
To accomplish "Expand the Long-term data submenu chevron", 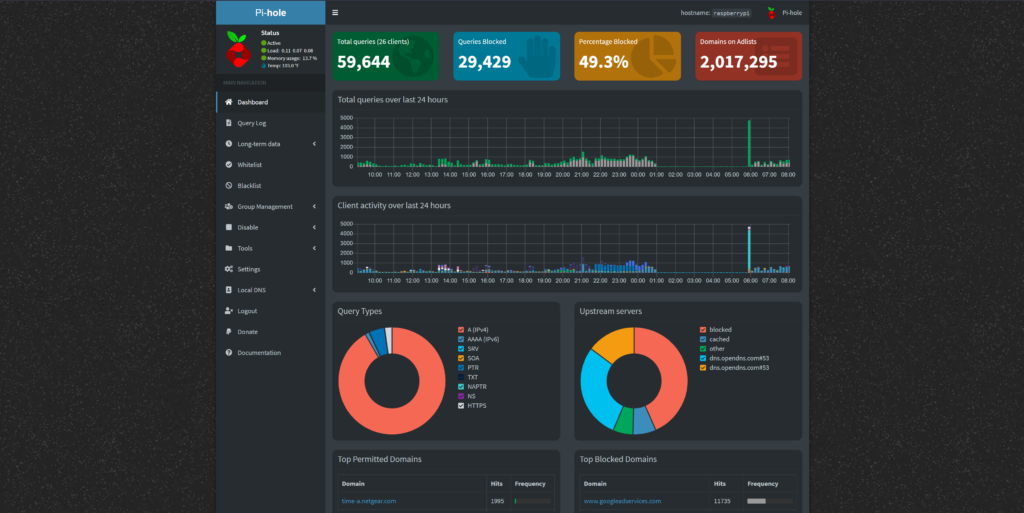I will pos(314,144).
